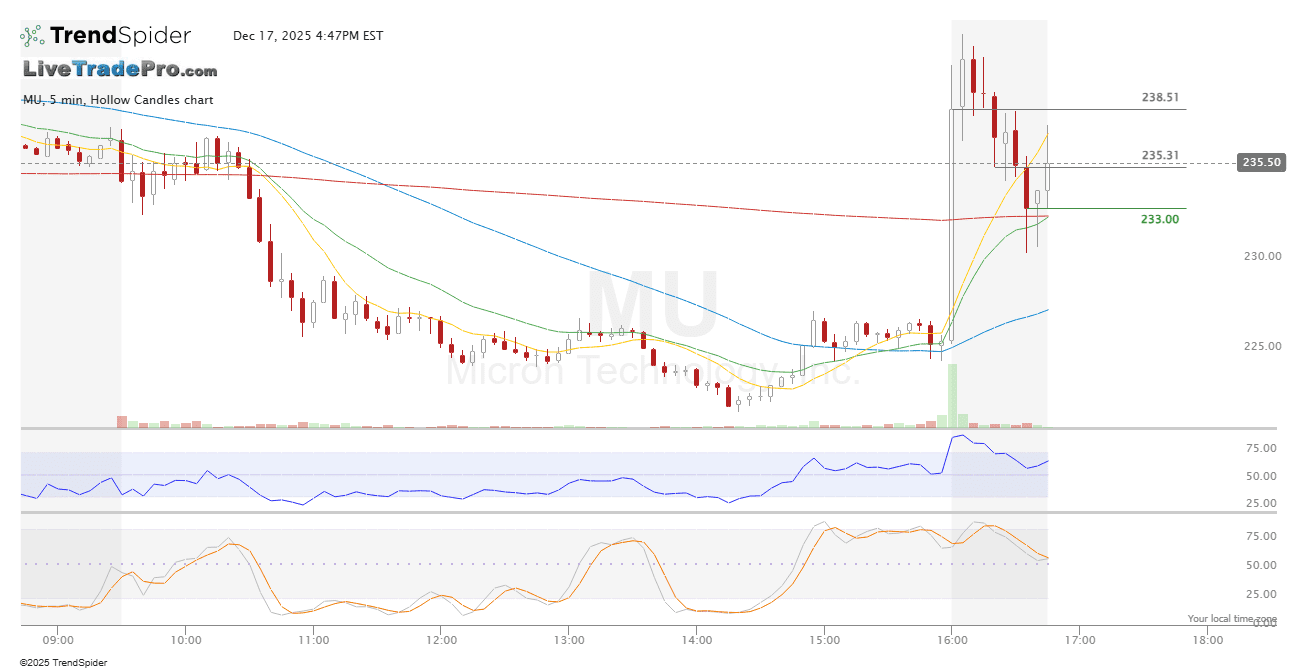The height and width of the screenshot is (672, 1307).
Task: Click the 235.50 current price tag
Action: 1260,162
